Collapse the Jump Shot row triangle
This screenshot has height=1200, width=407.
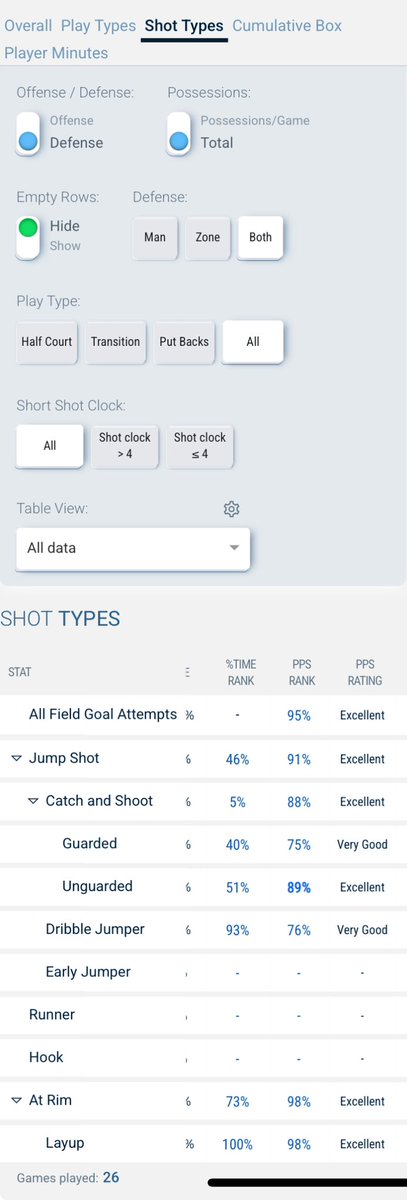[16, 759]
